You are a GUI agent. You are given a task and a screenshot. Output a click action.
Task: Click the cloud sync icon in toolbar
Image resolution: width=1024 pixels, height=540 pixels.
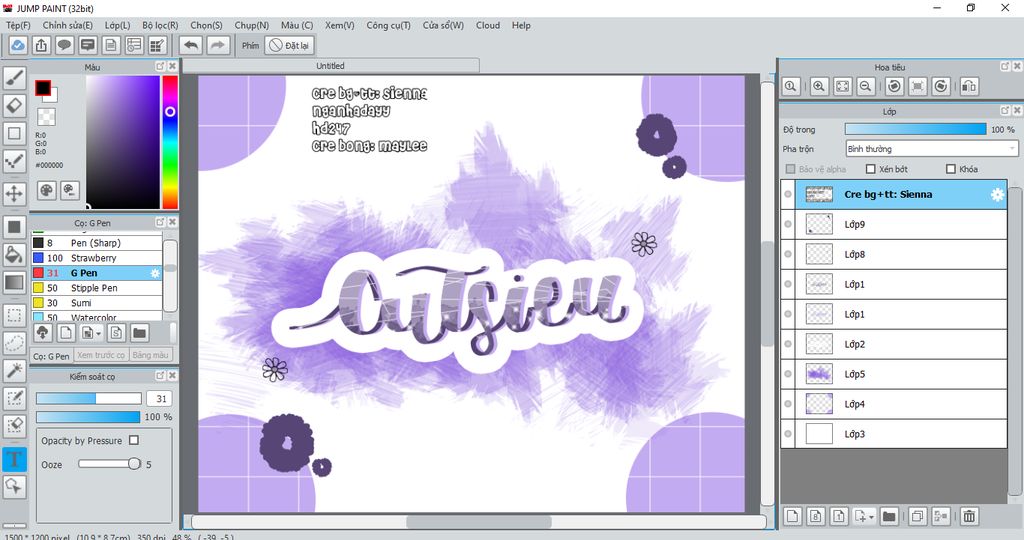click(x=18, y=45)
